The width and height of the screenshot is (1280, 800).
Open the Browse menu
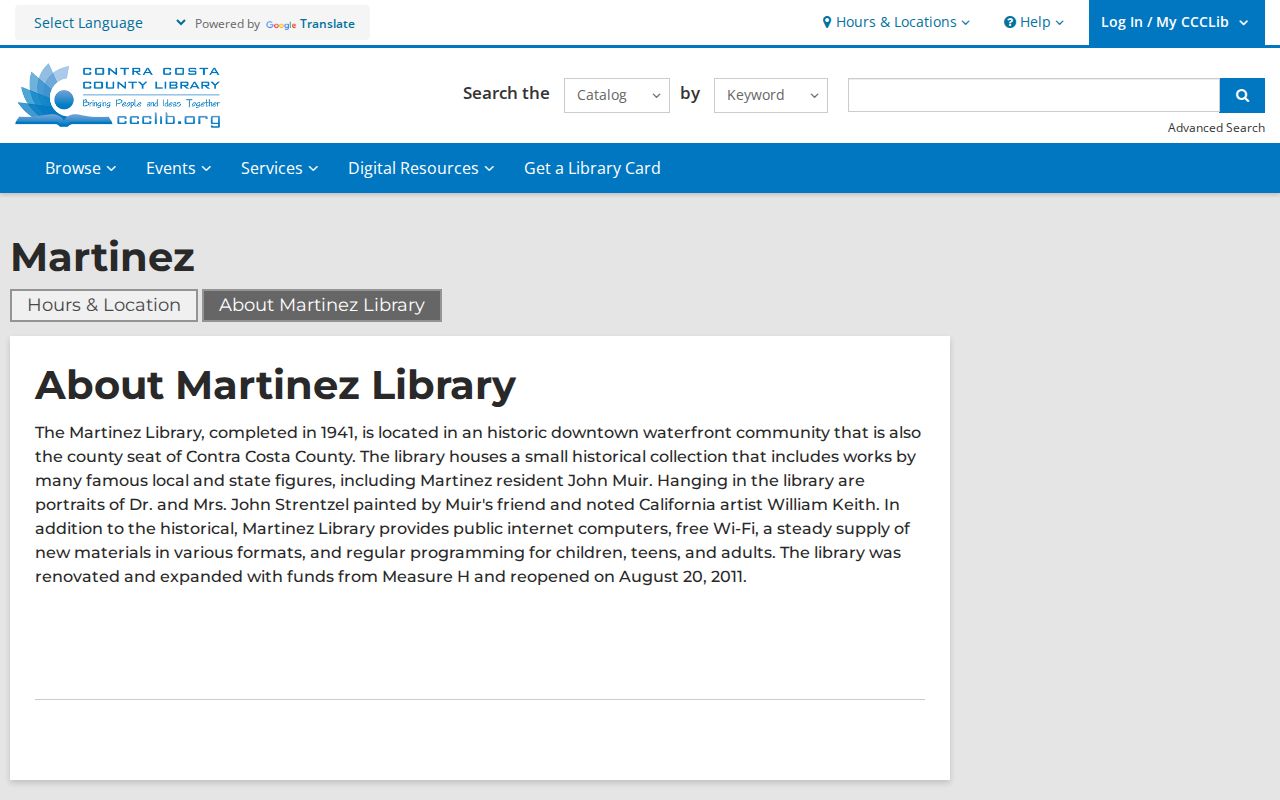point(81,168)
